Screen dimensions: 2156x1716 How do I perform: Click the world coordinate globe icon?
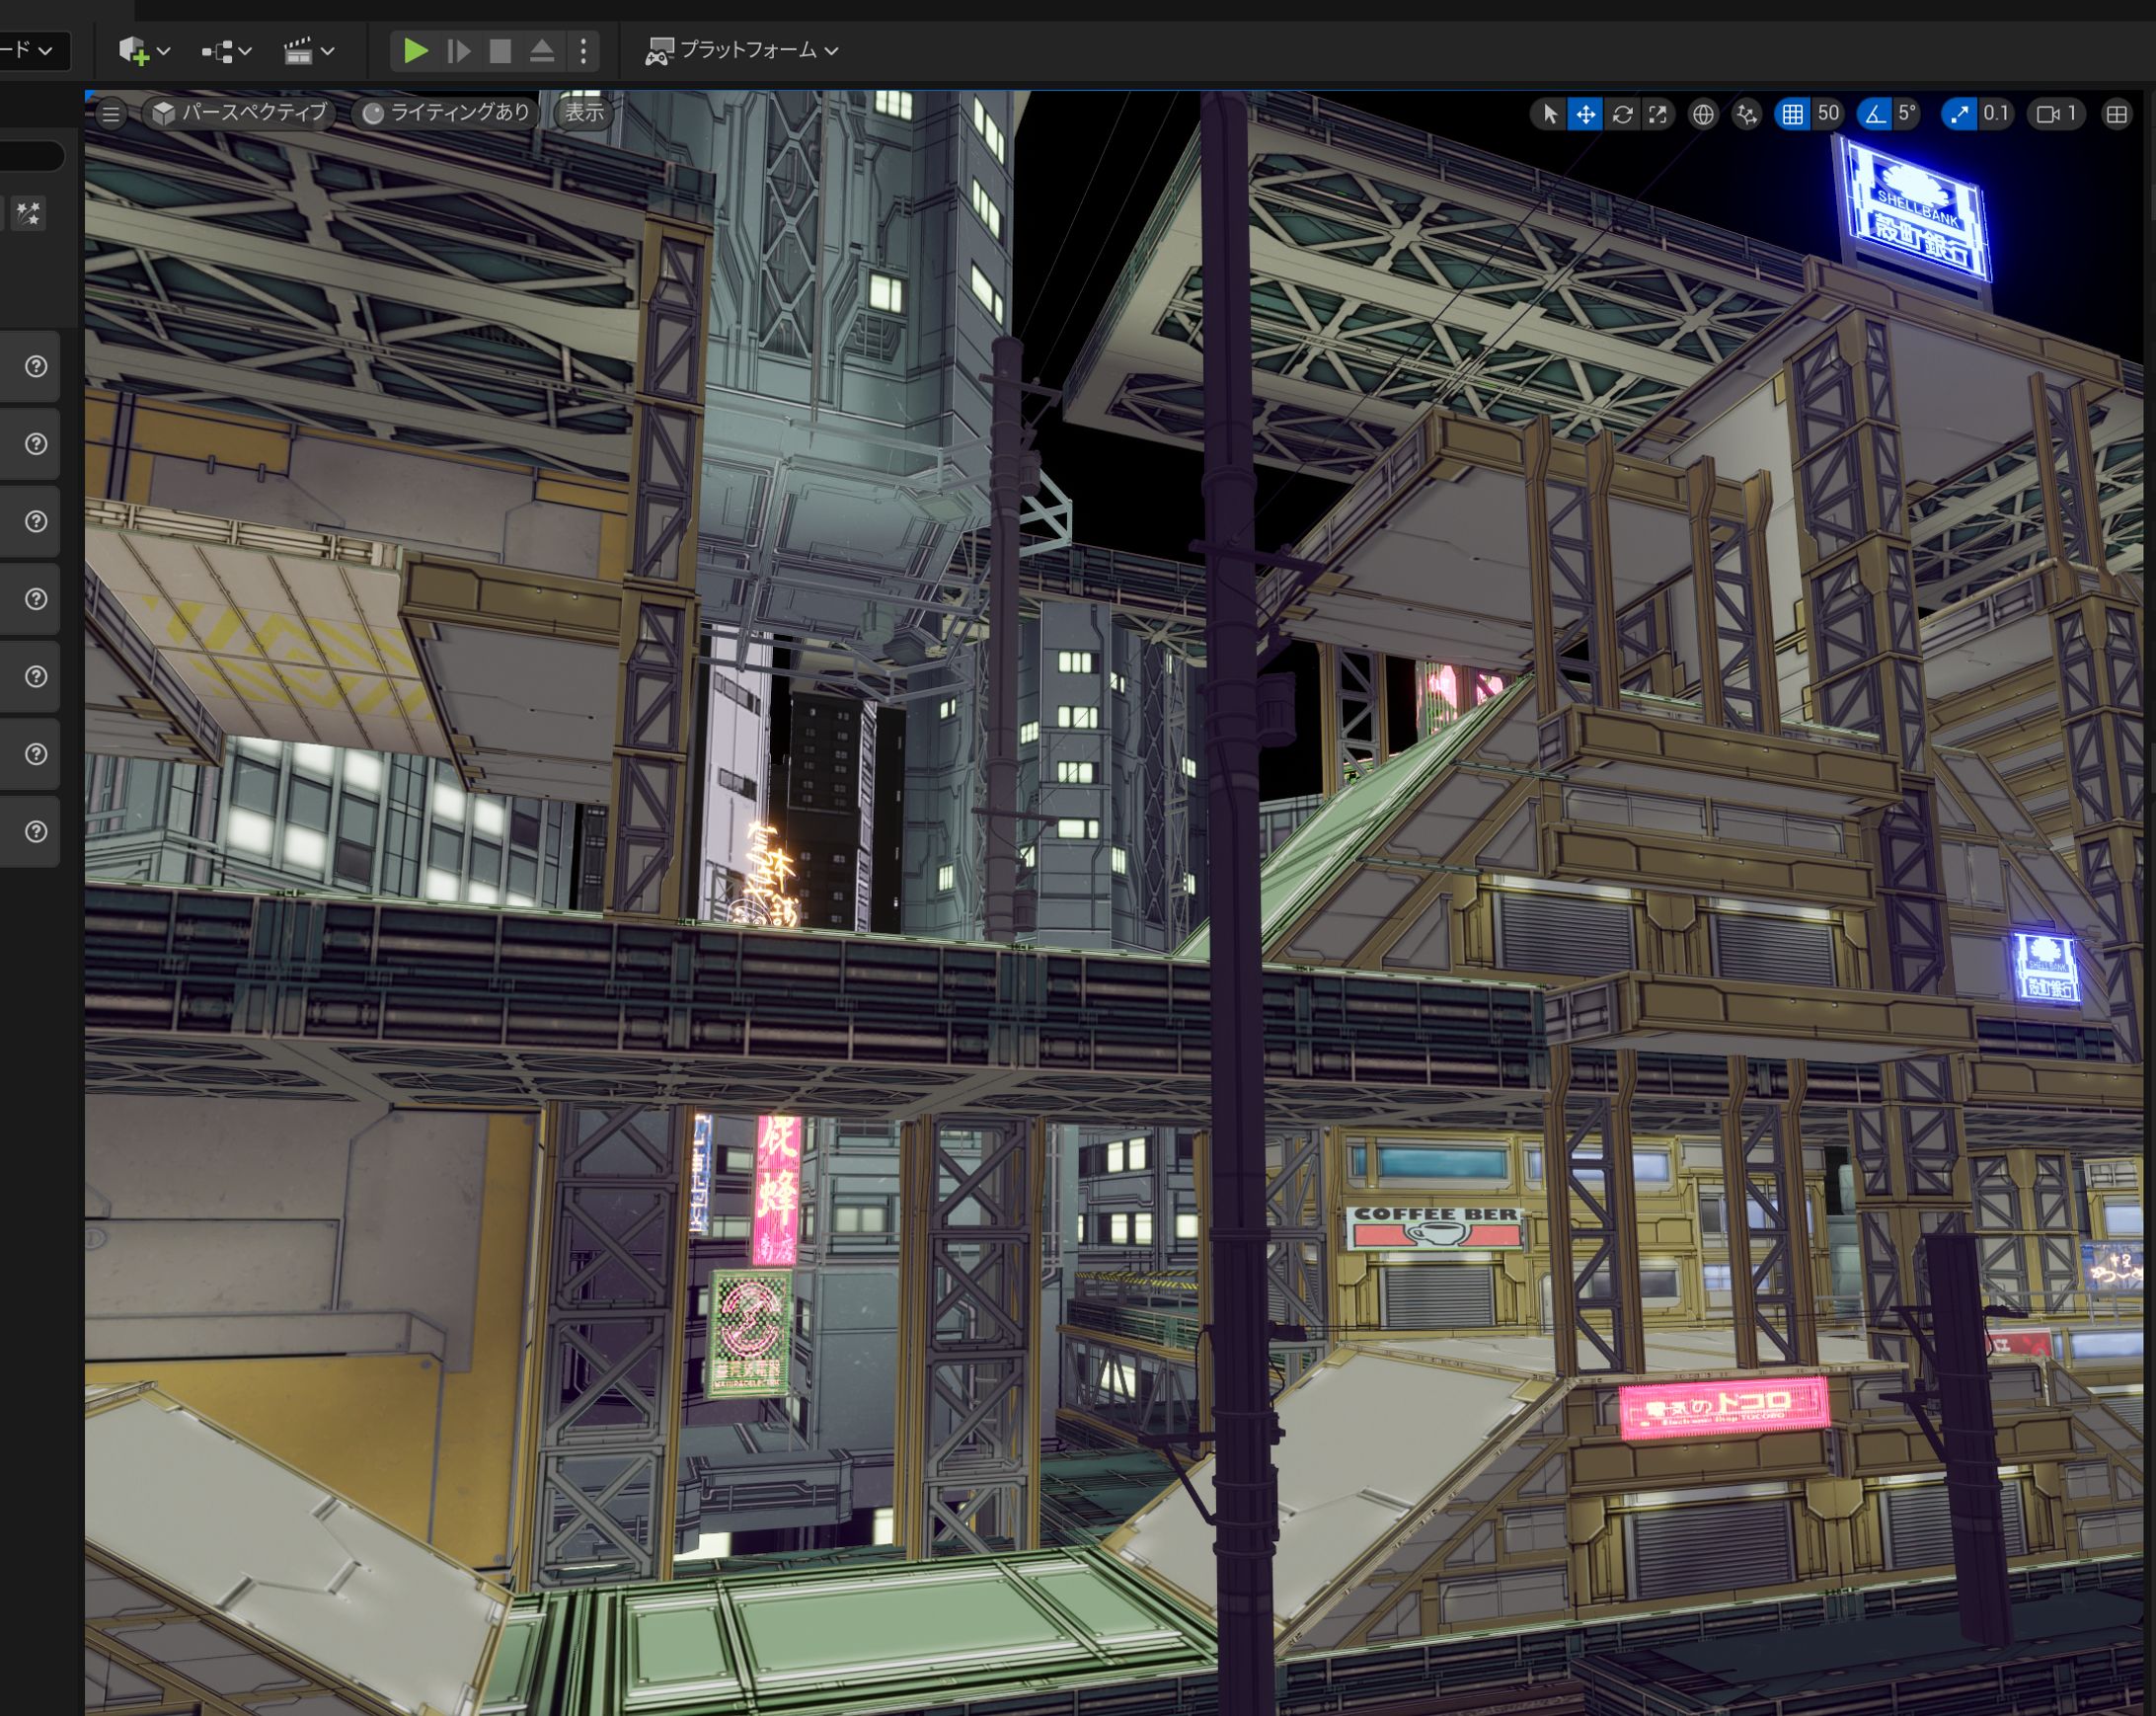click(x=1703, y=115)
